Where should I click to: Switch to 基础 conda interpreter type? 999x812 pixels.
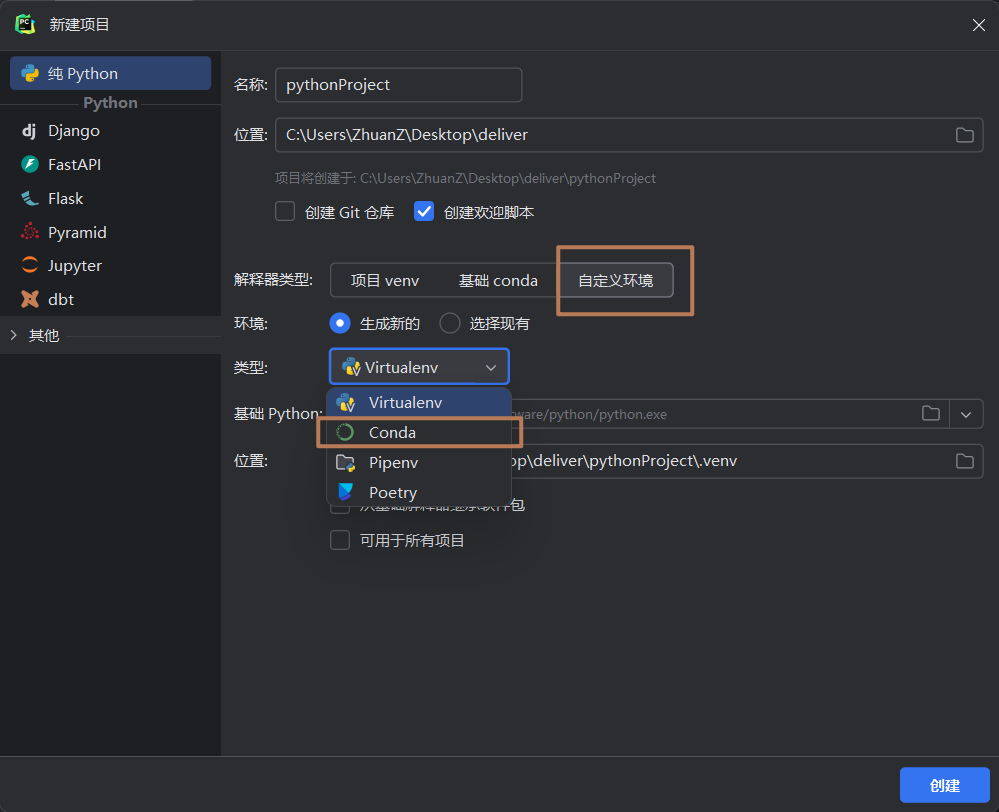[498, 280]
